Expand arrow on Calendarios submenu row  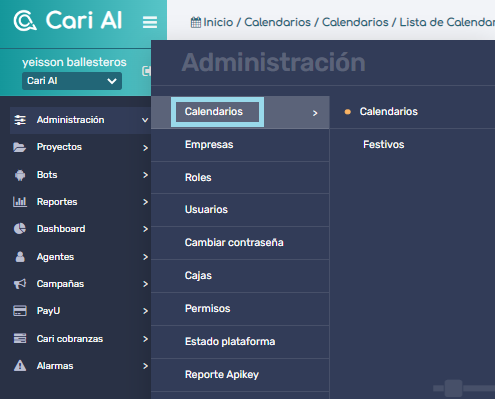tap(315, 113)
